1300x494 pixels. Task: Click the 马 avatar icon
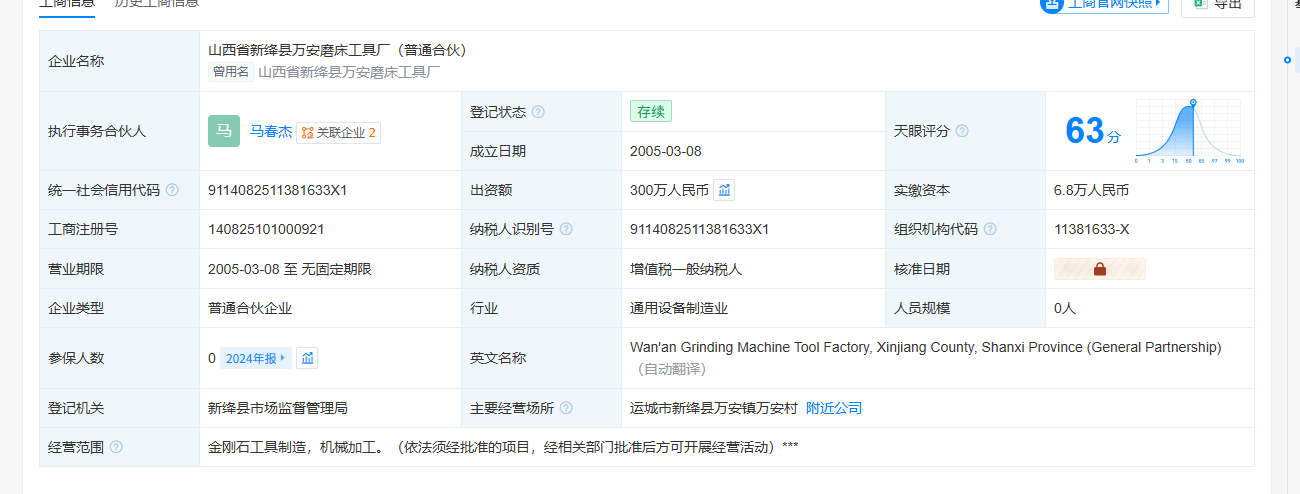coord(224,131)
